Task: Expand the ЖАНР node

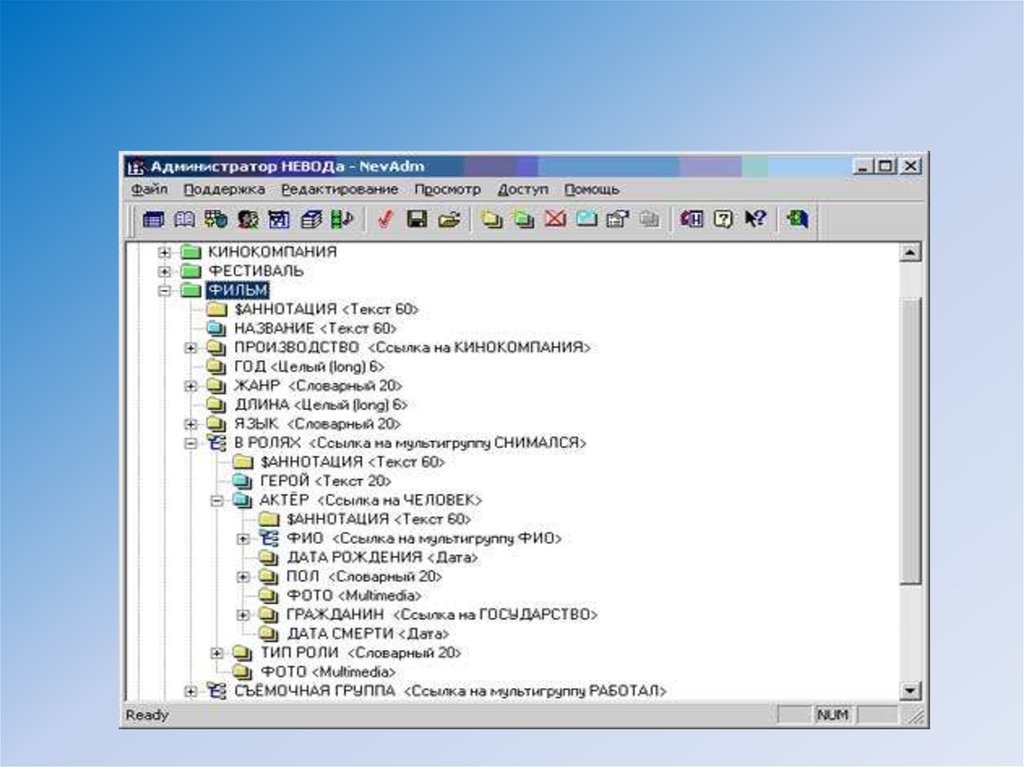Action: (x=190, y=386)
